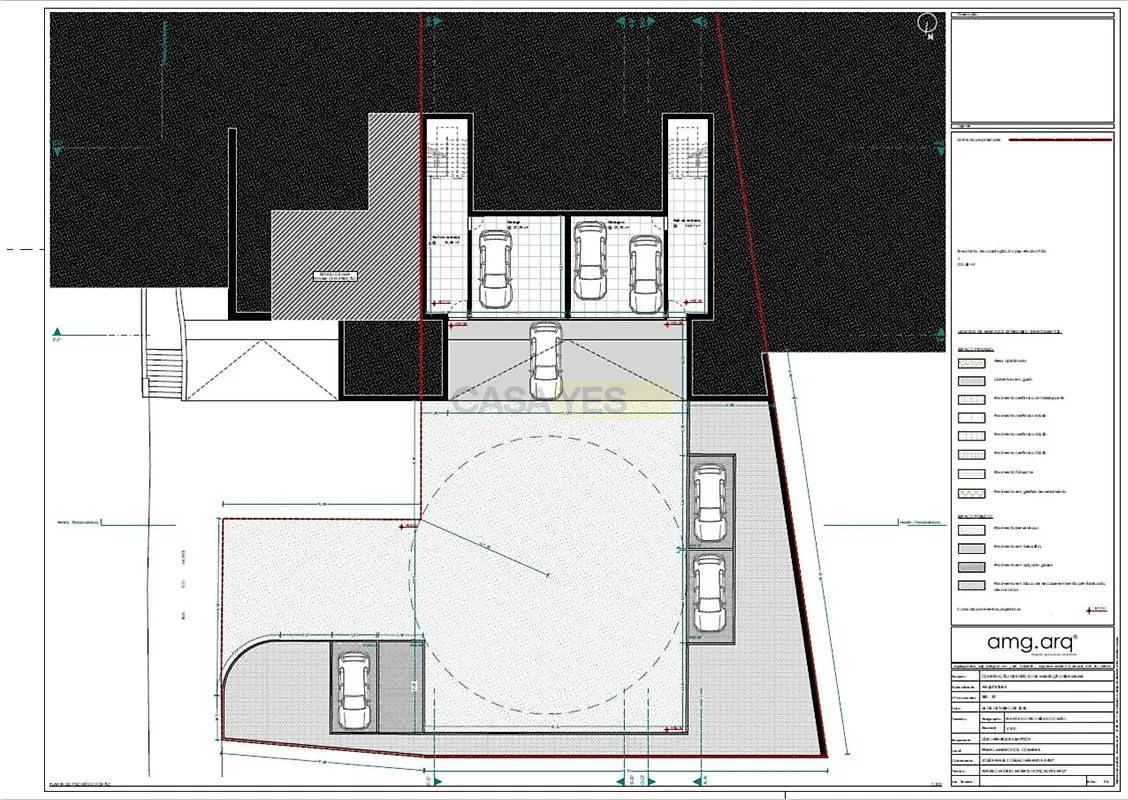The height and width of the screenshot is (800, 1128).
Task: Select the label box inside the diagonal-hatched building
Action: click(335, 276)
